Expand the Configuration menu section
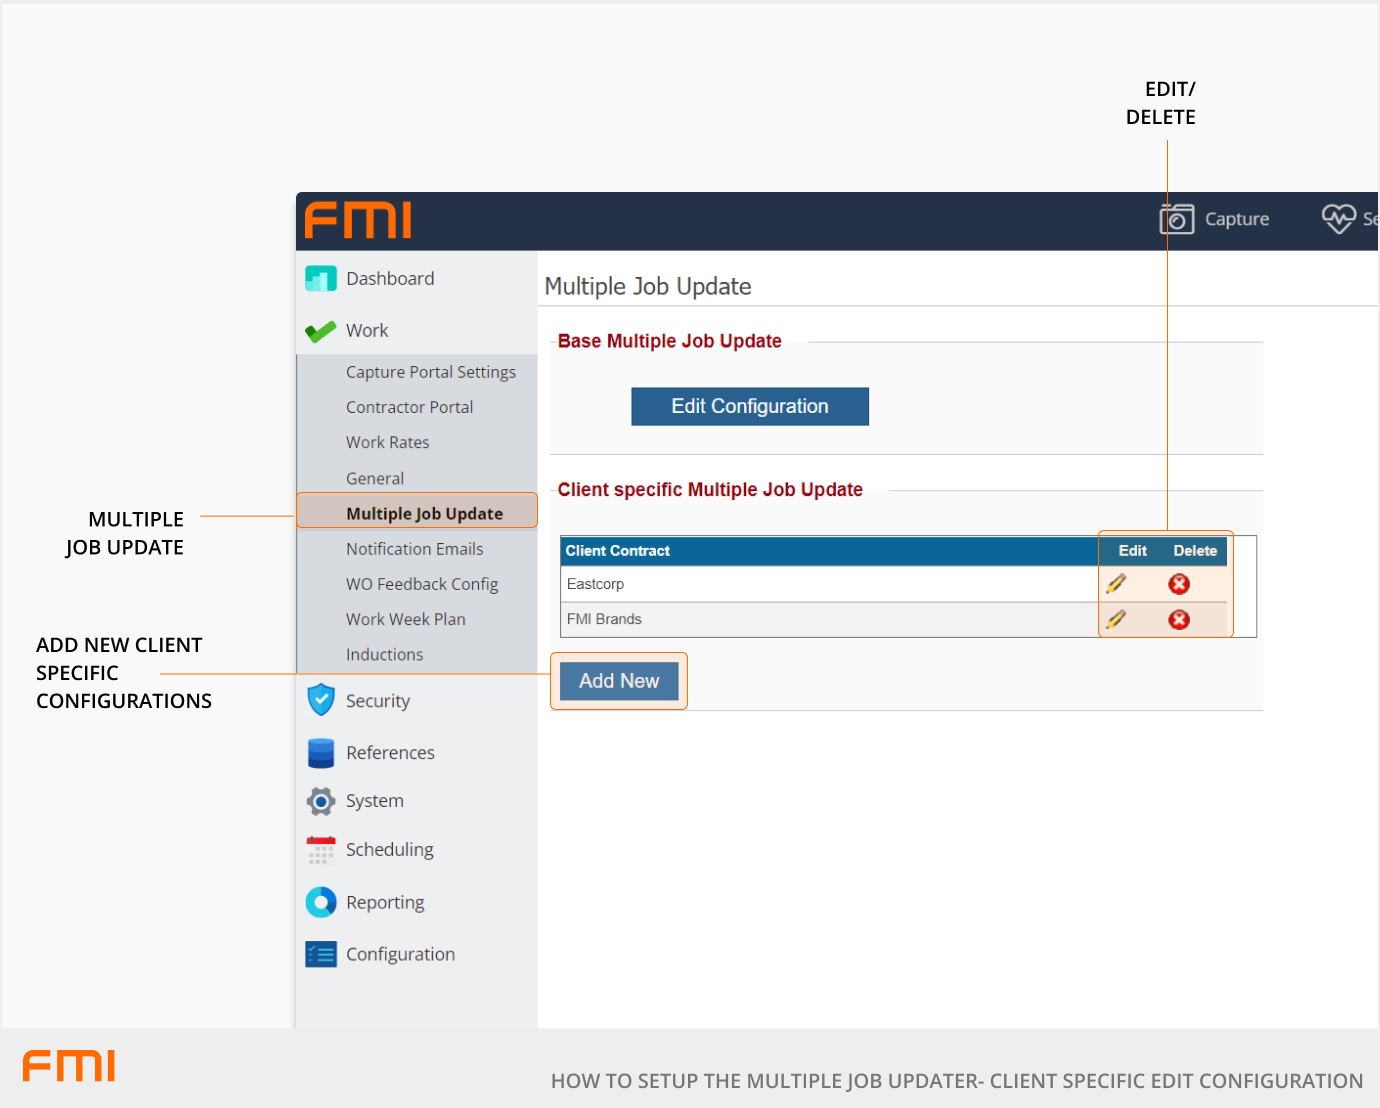This screenshot has width=1380, height=1108. tap(400, 955)
